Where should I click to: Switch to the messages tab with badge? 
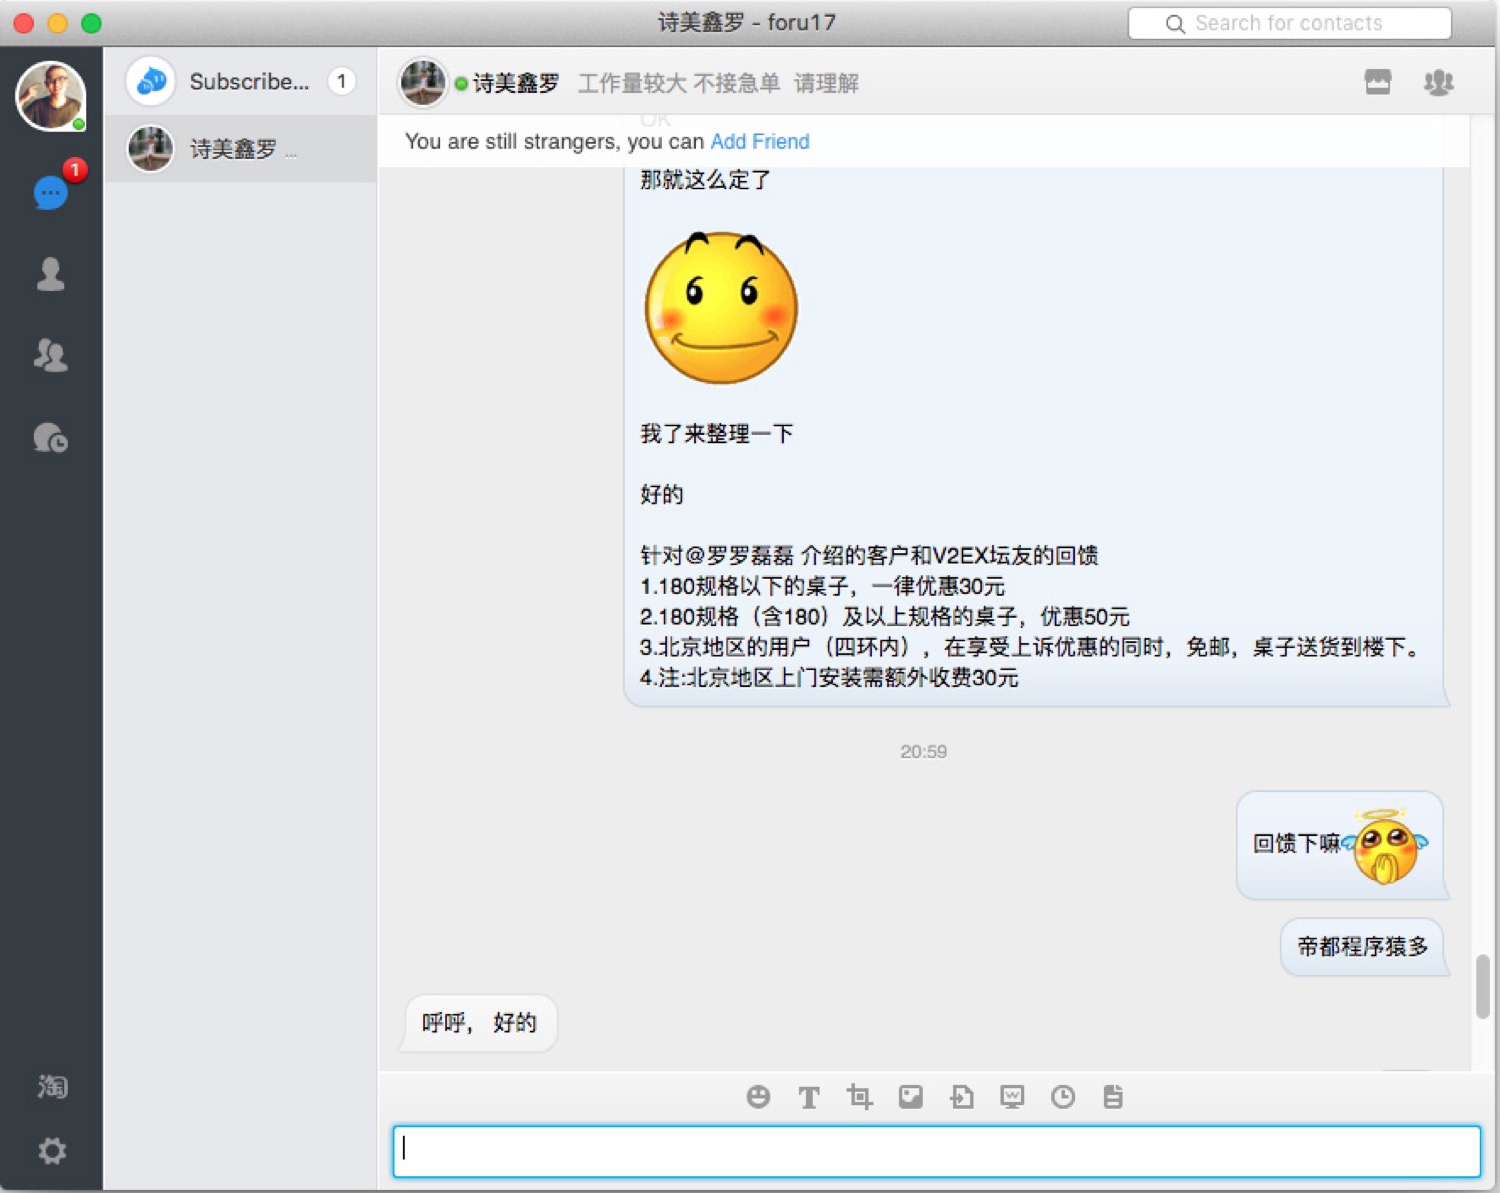click(x=51, y=192)
